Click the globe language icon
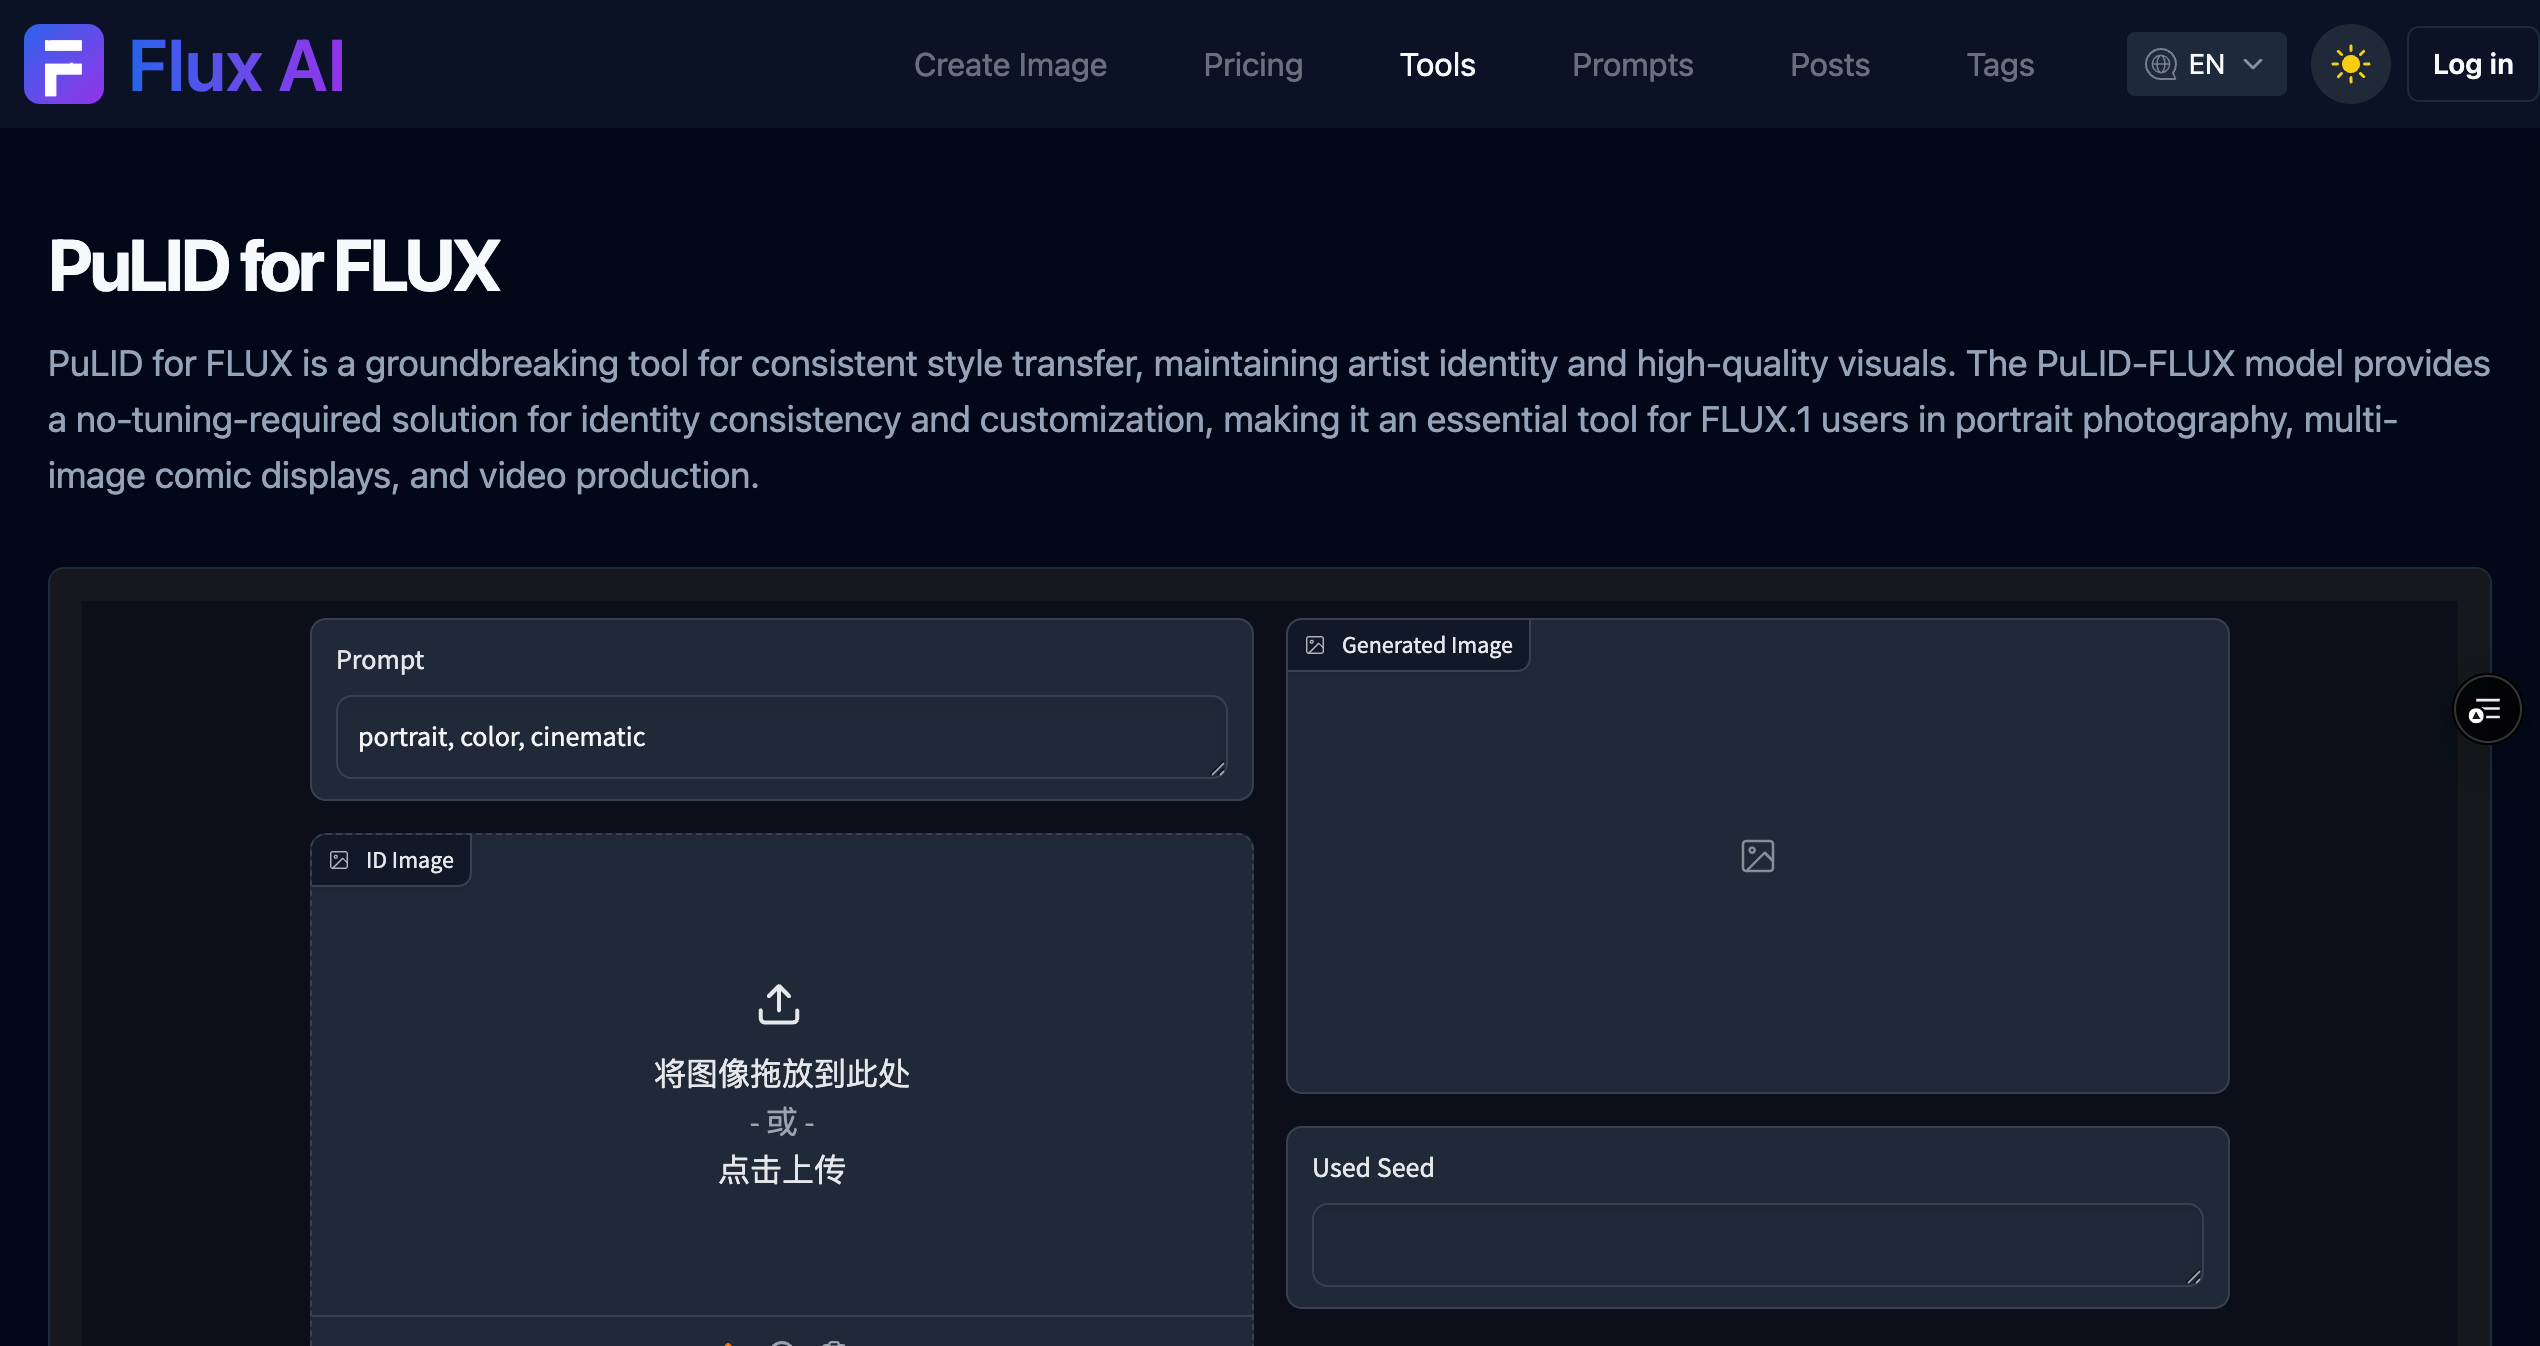2540x1346 pixels. [2161, 65]
